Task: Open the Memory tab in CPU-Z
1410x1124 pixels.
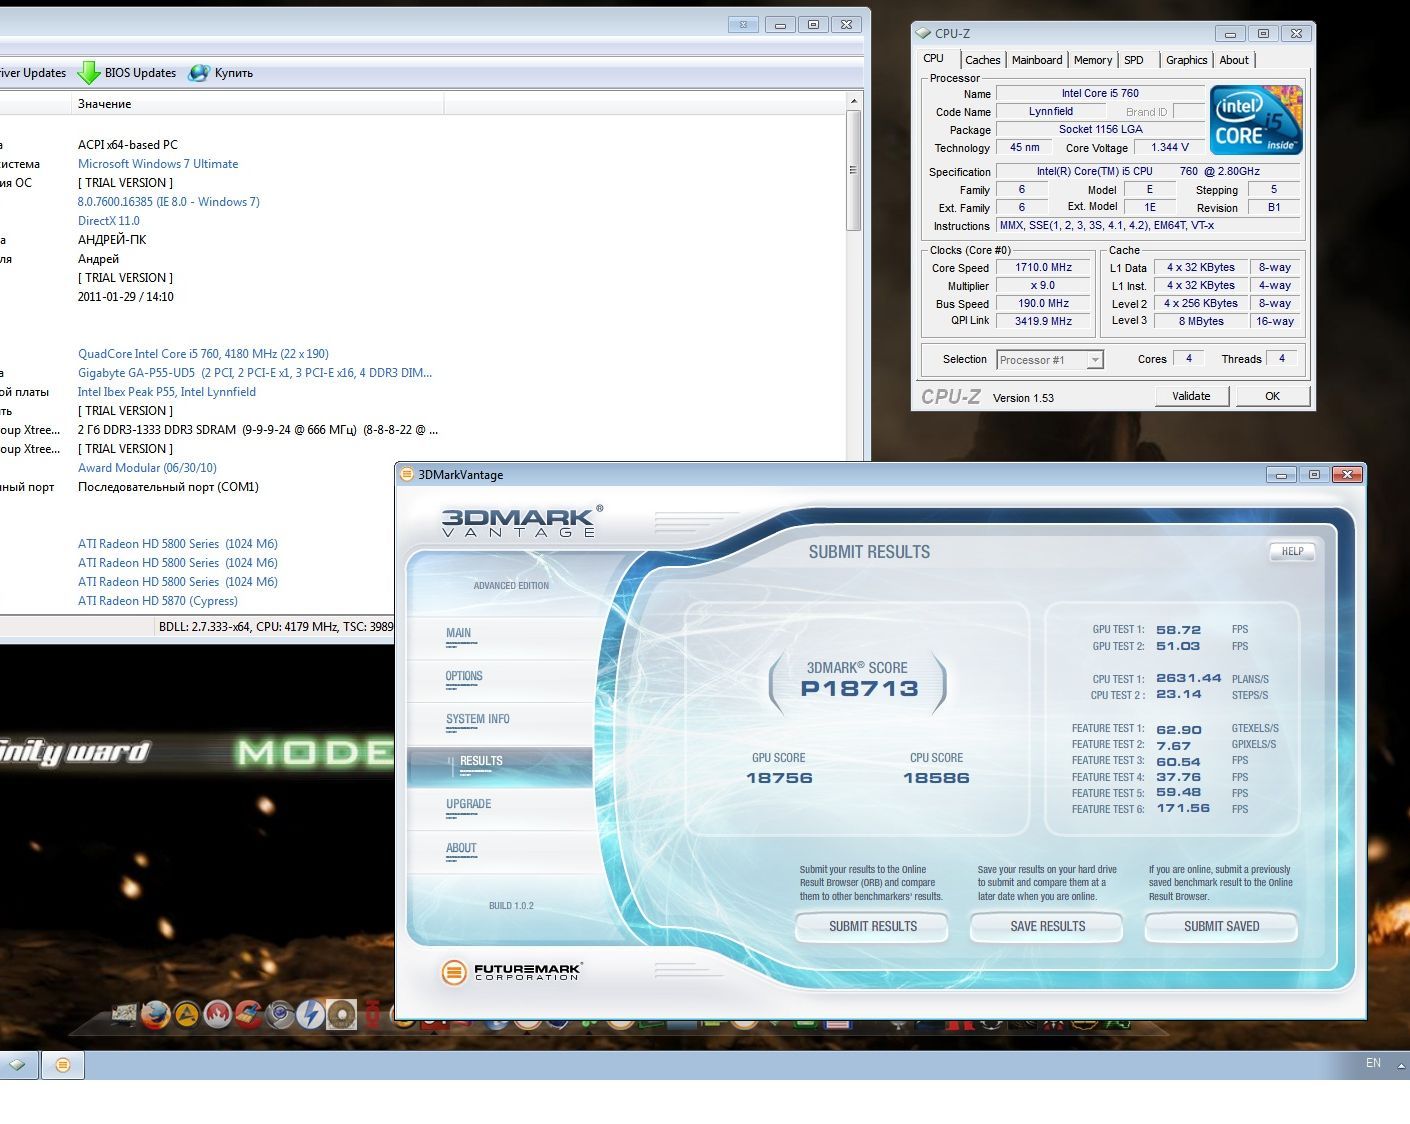Action: [1093, 60]
